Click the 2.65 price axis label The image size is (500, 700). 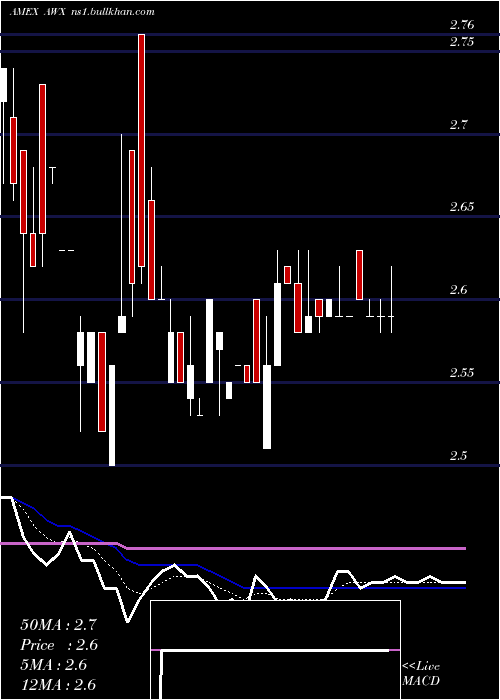point(462,207)
